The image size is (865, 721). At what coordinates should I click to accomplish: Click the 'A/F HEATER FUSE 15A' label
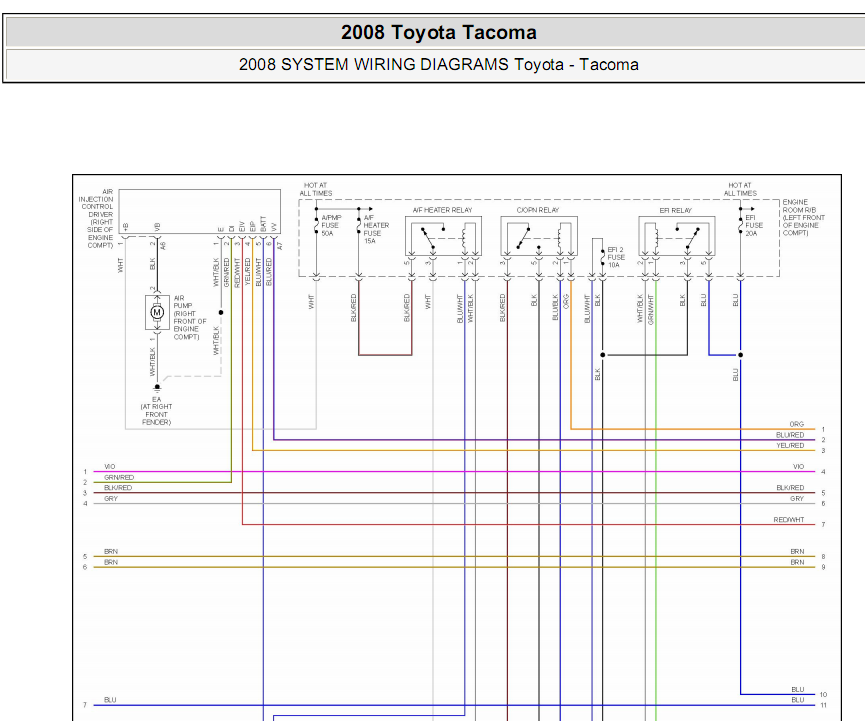[x=376, y=229]
